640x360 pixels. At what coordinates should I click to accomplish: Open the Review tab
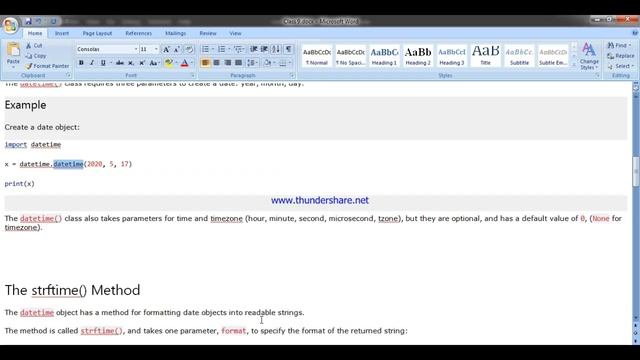pyautogui.click(x=208, y=33)
